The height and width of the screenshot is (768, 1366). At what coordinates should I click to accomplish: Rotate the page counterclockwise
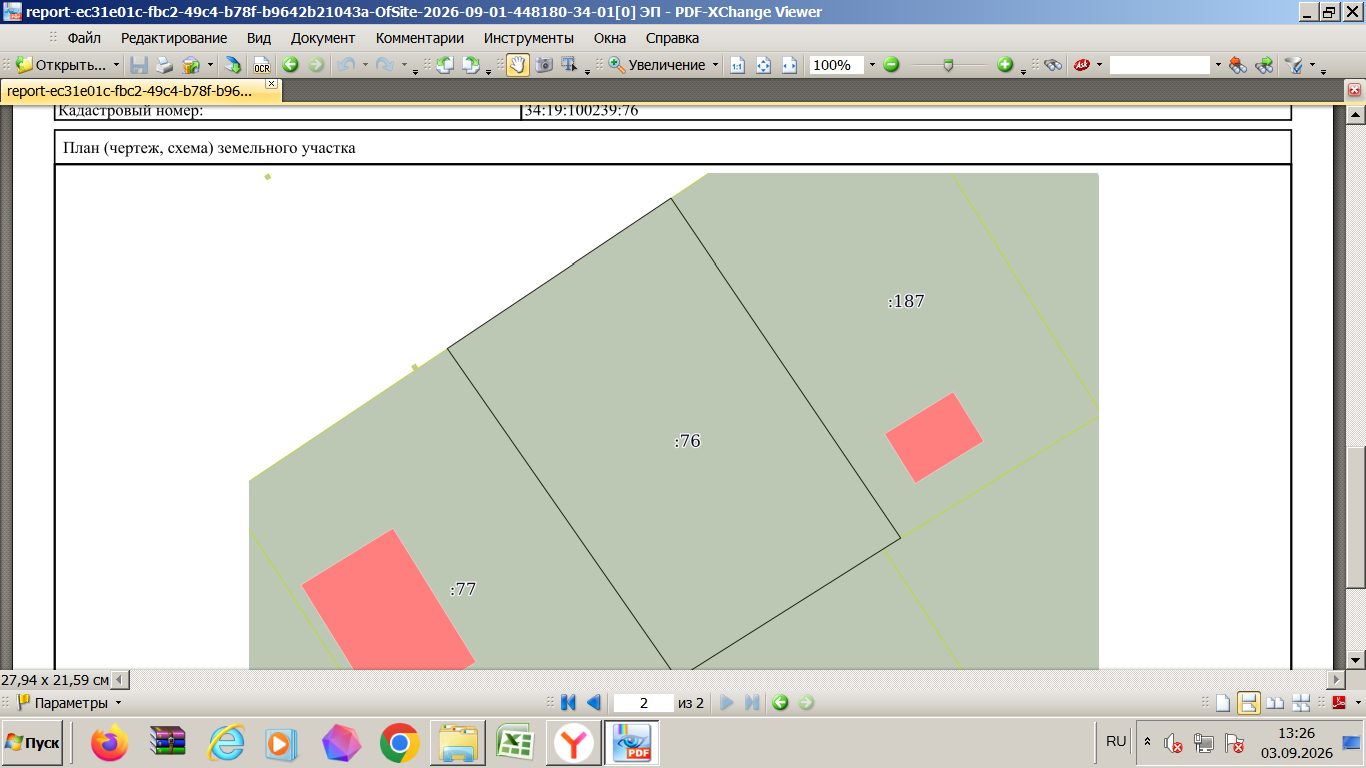444,65
